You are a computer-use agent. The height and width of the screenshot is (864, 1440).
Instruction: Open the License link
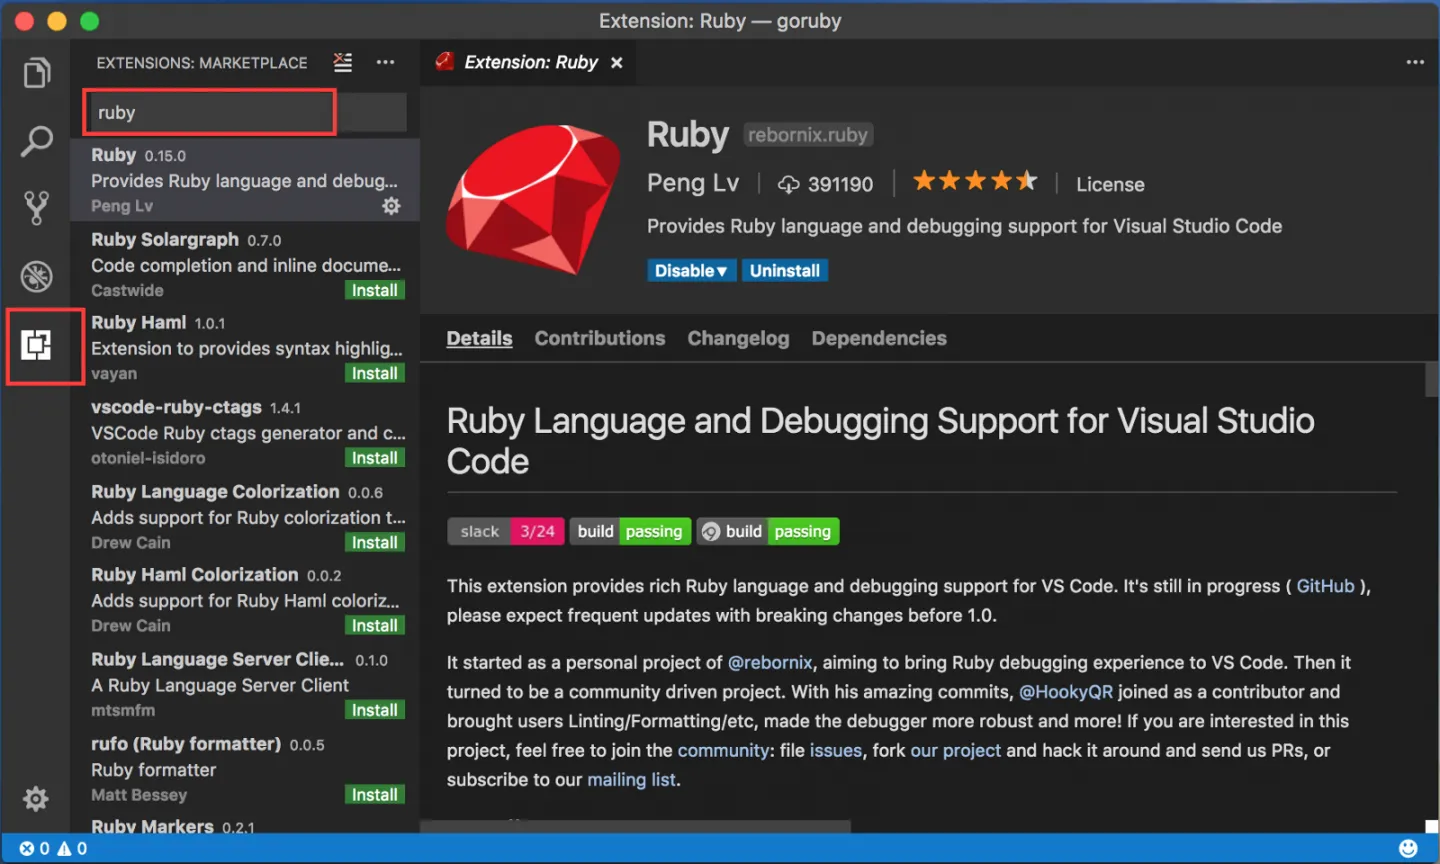tap(1110, 184)
